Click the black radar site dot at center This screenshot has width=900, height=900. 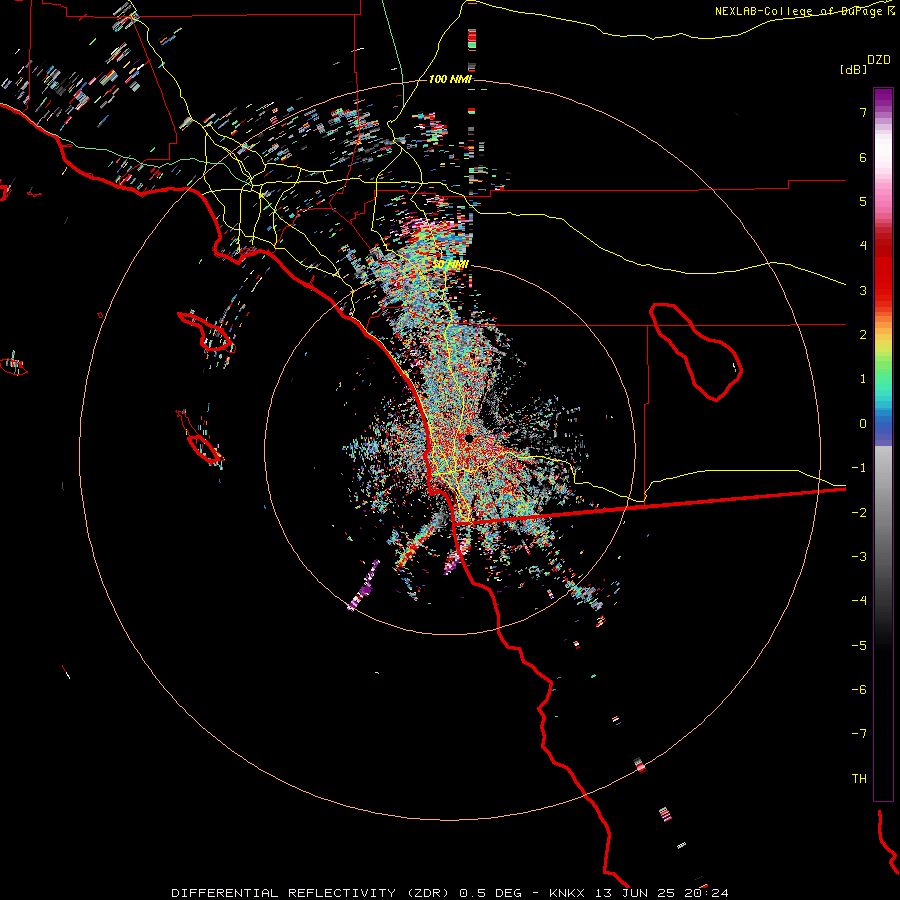click(469, 439)
